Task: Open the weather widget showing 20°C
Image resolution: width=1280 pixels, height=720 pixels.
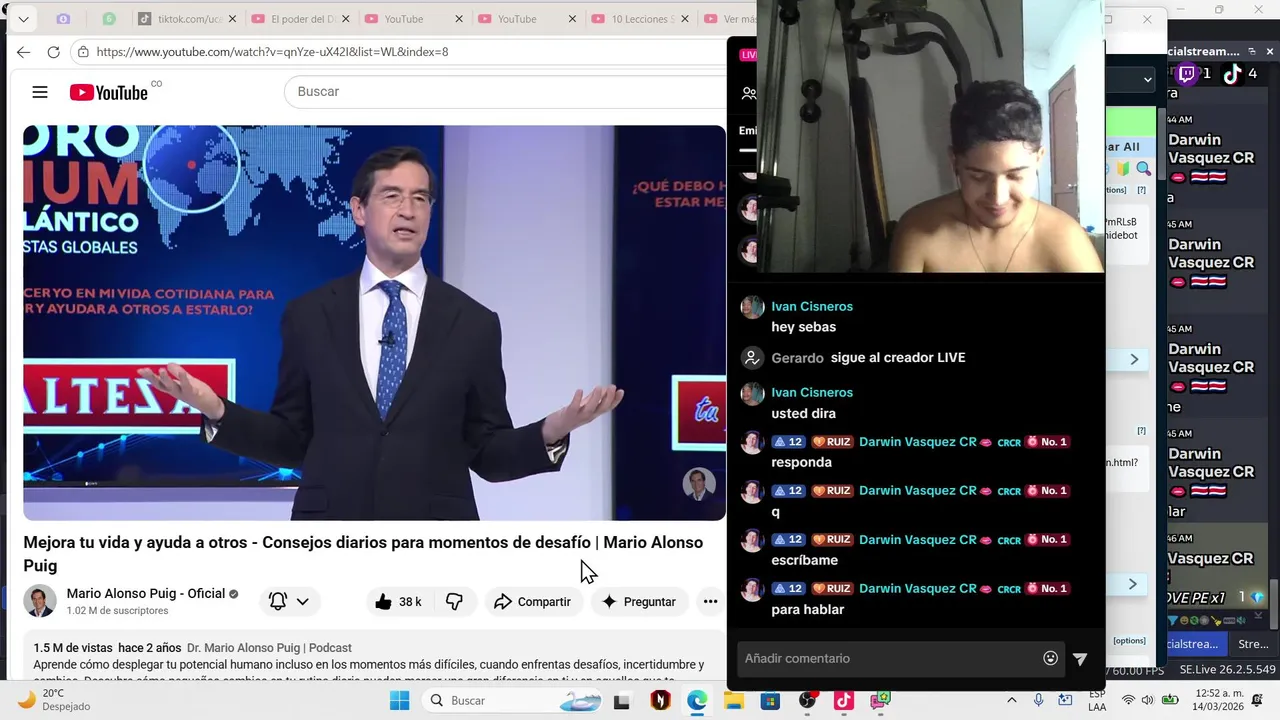Action: [55, 700]
